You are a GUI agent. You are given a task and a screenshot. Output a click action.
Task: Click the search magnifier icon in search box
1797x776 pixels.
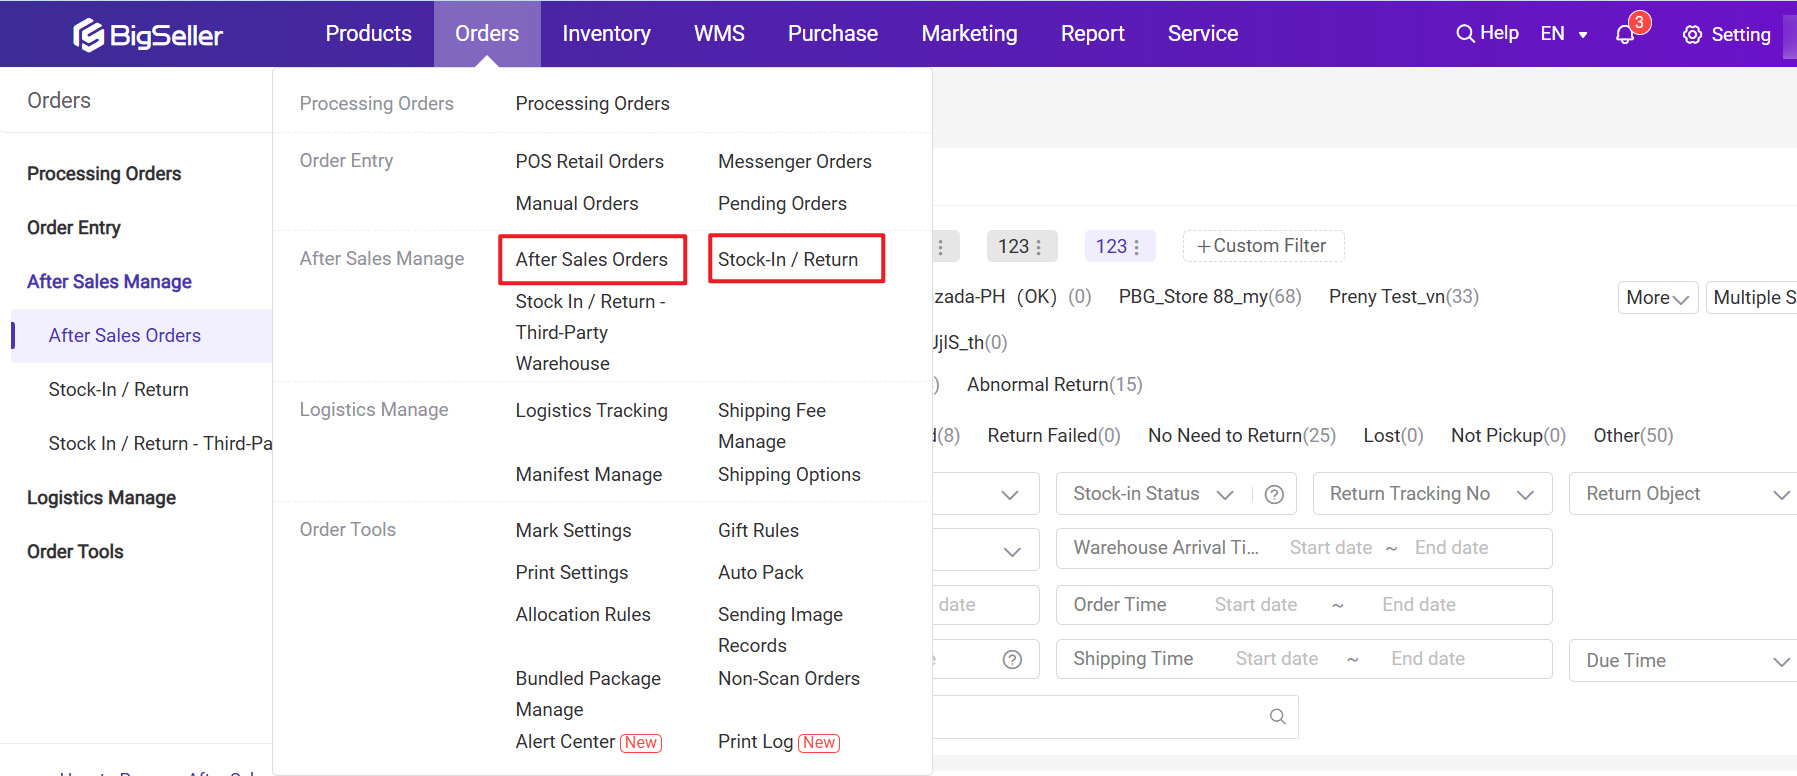click(x=1277, y=717)
